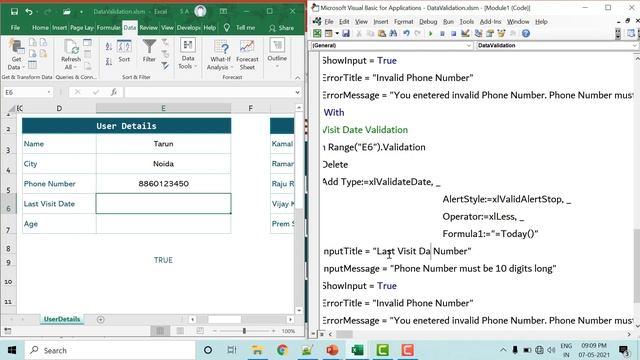Click the VBA toolbar Save icon
Image resolution: width=640 pixels, height=360 pixels.
[346, 33]
